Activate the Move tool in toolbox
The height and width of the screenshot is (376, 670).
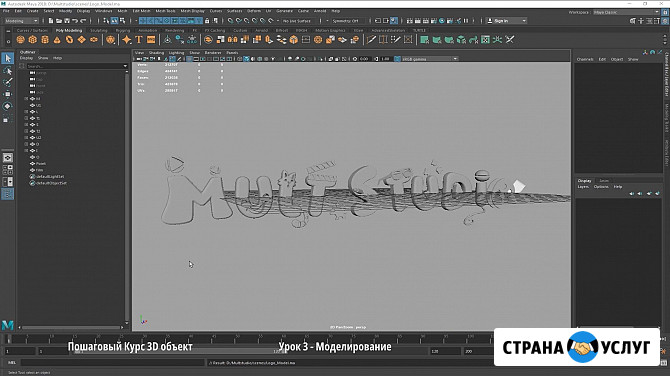(x=8, y=94)
